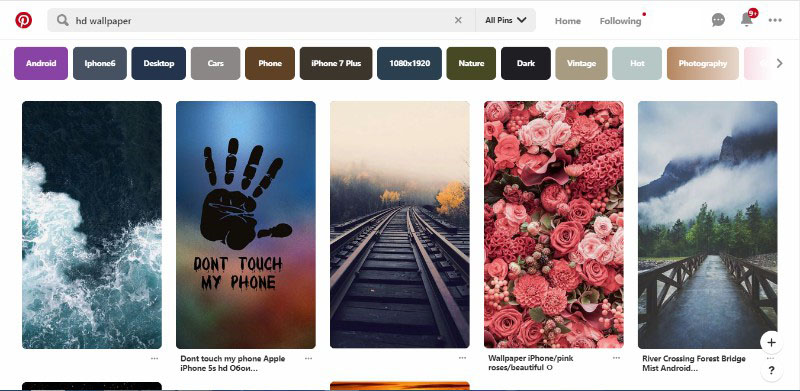Image resolution: width=800 pixels, height=391 pixels.
Task: Select the Vintage category chip
Action: point(581,63)
